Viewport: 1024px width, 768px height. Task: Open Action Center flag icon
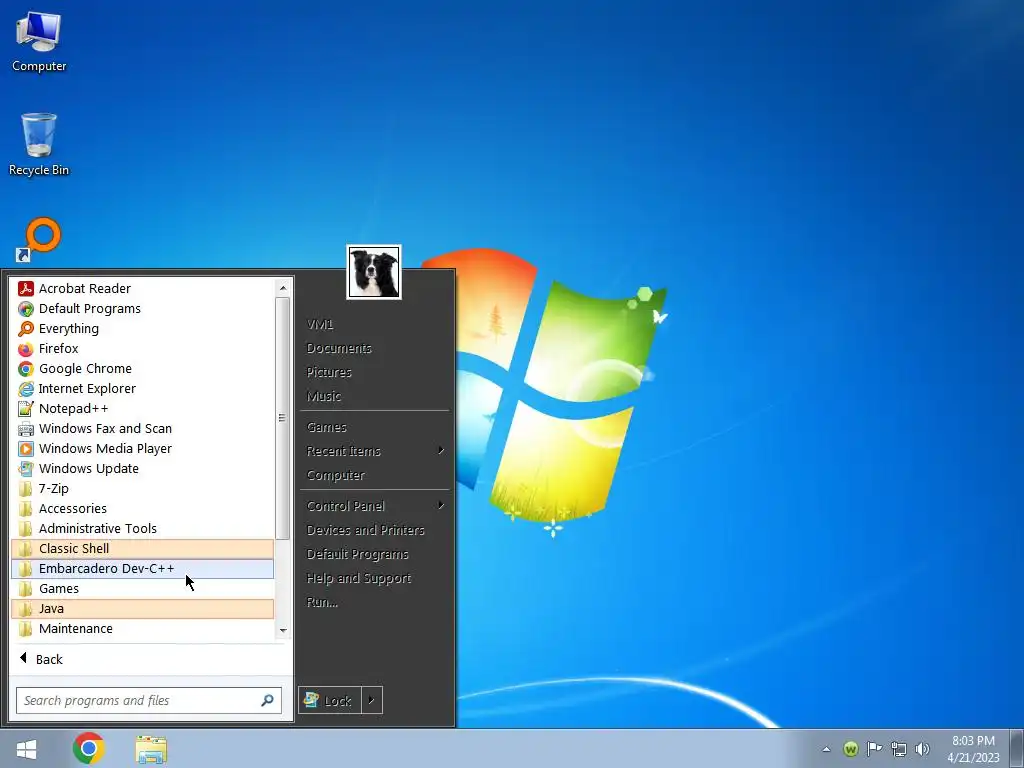[874, 748]
